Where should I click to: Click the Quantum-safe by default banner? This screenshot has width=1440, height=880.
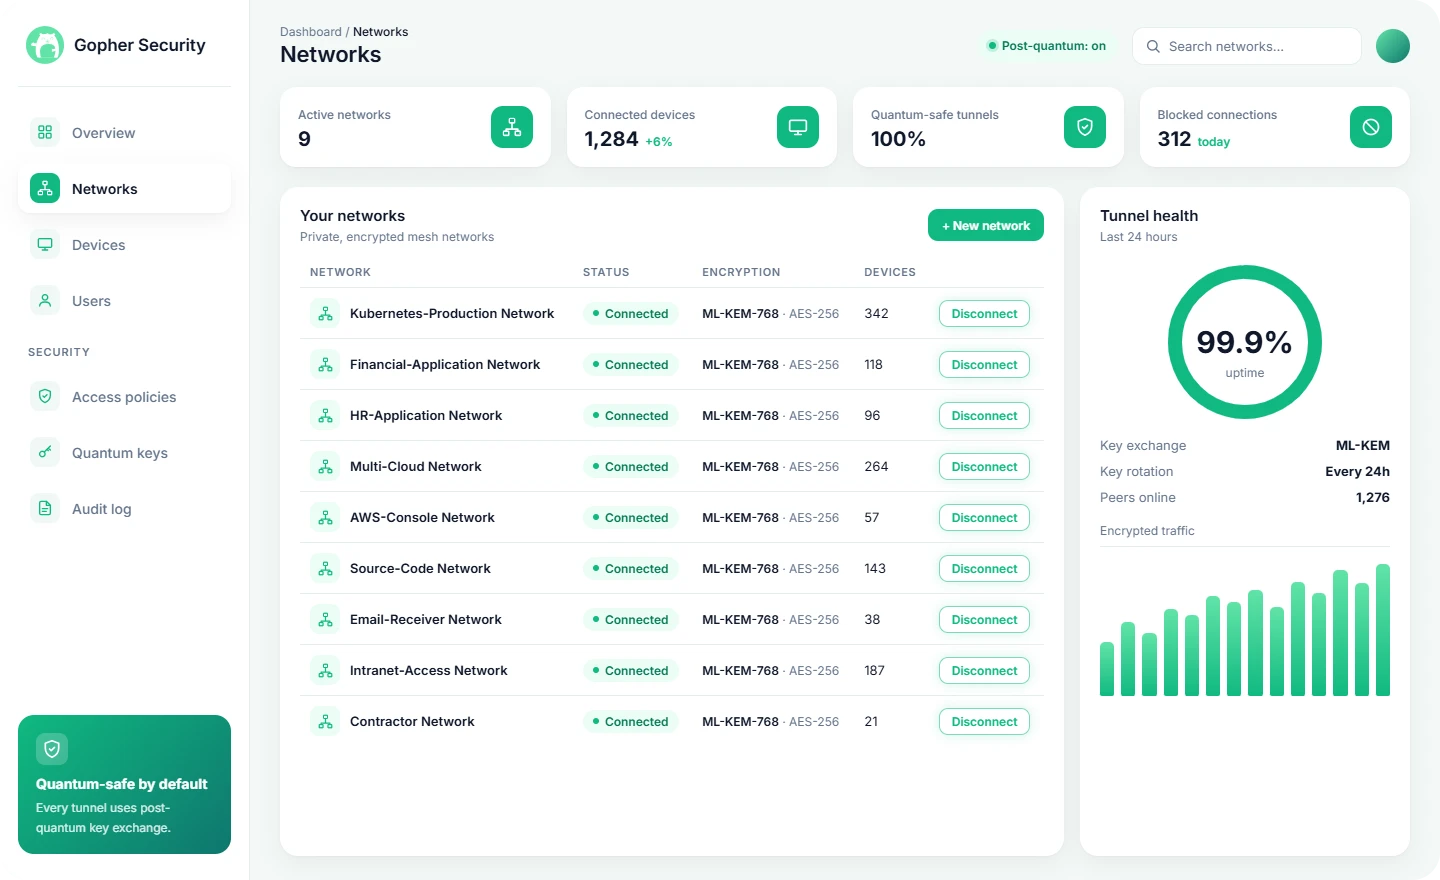(124, 784)
